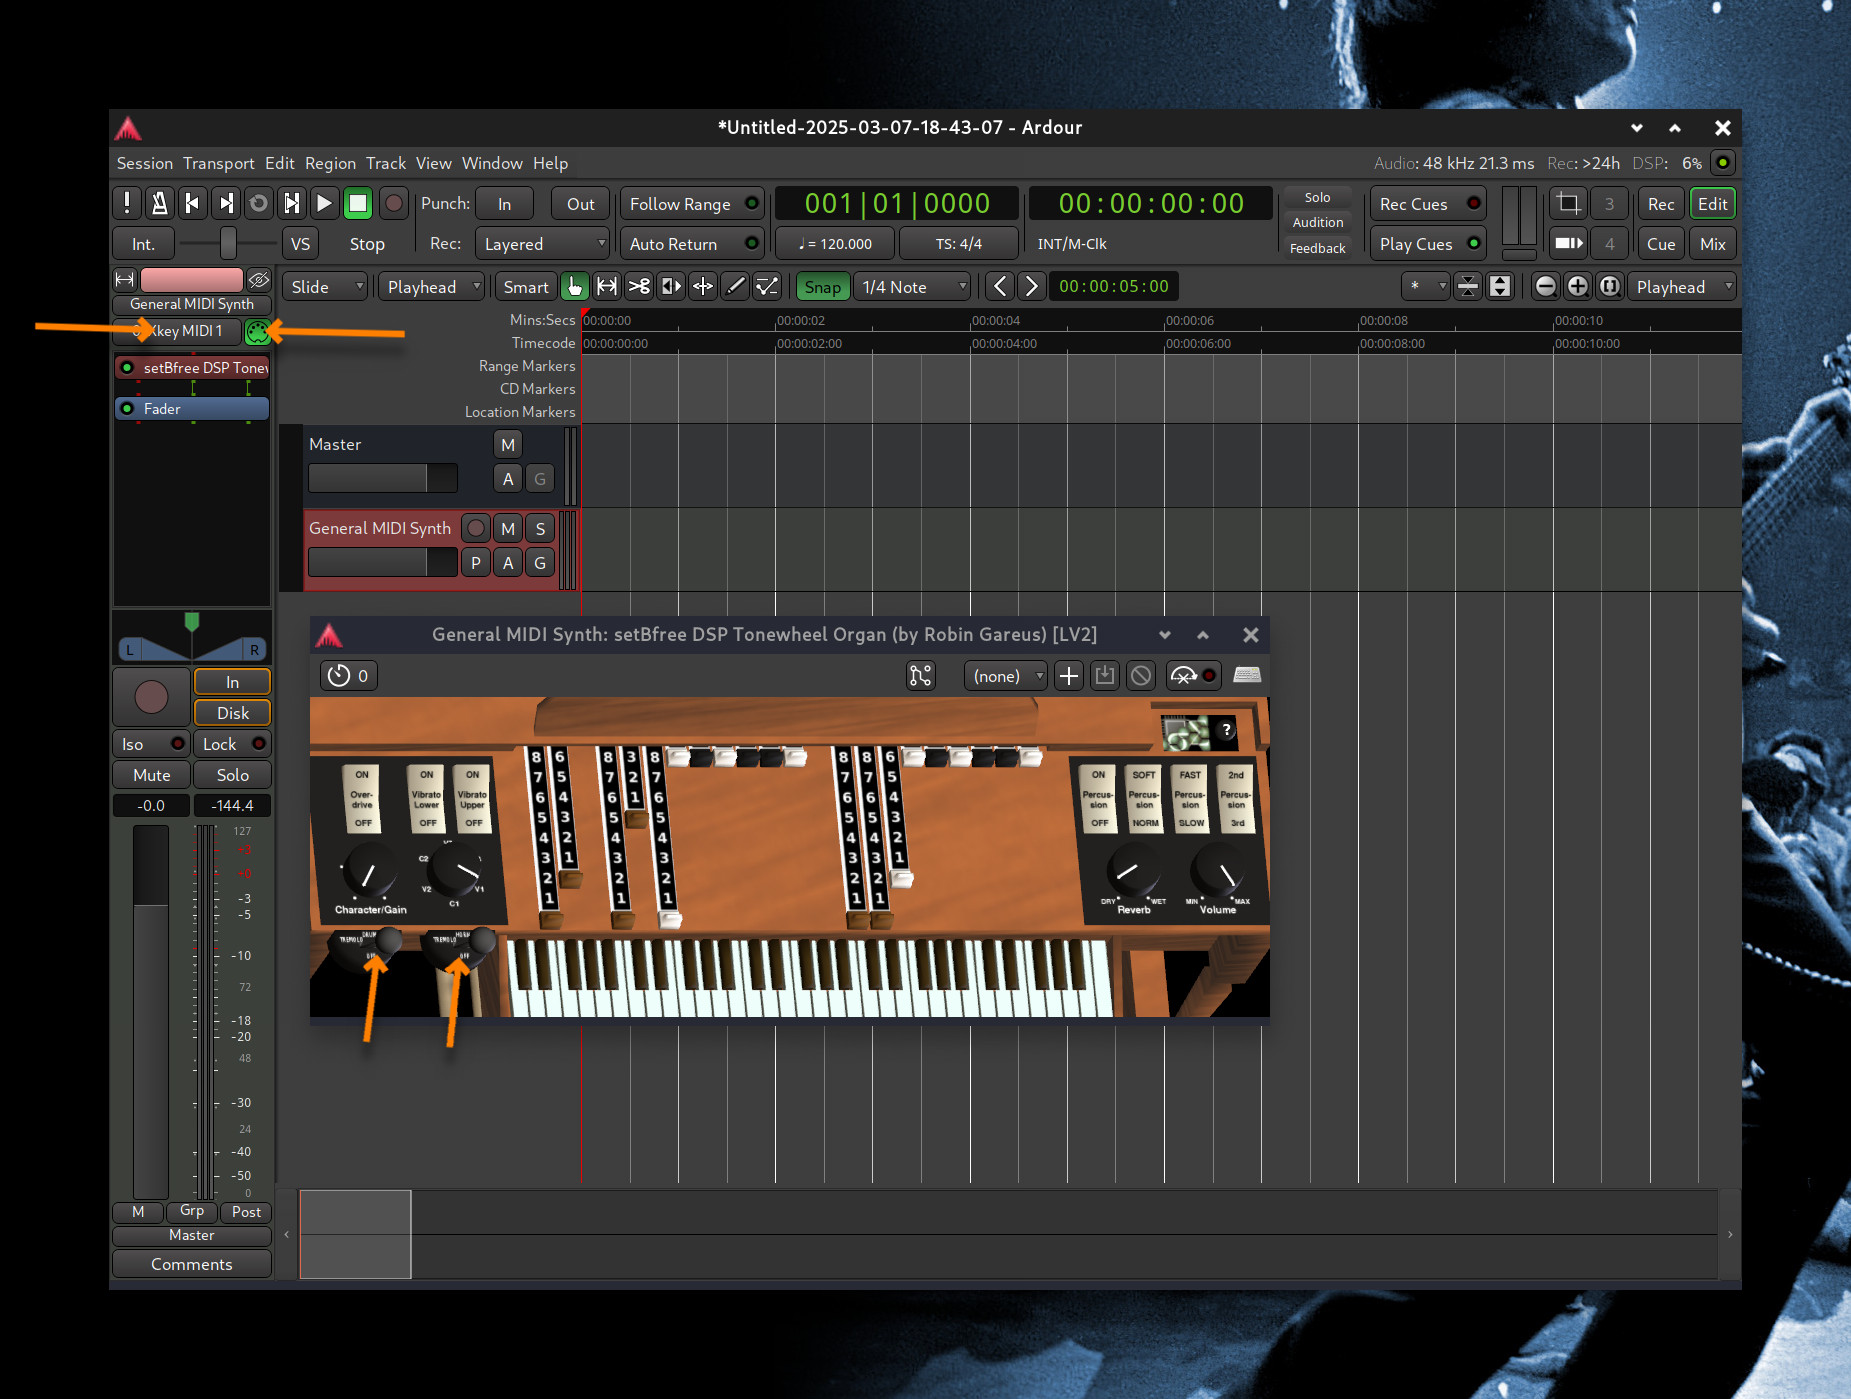
Task: Toggle Follow Range option
Action: point(692,204)
